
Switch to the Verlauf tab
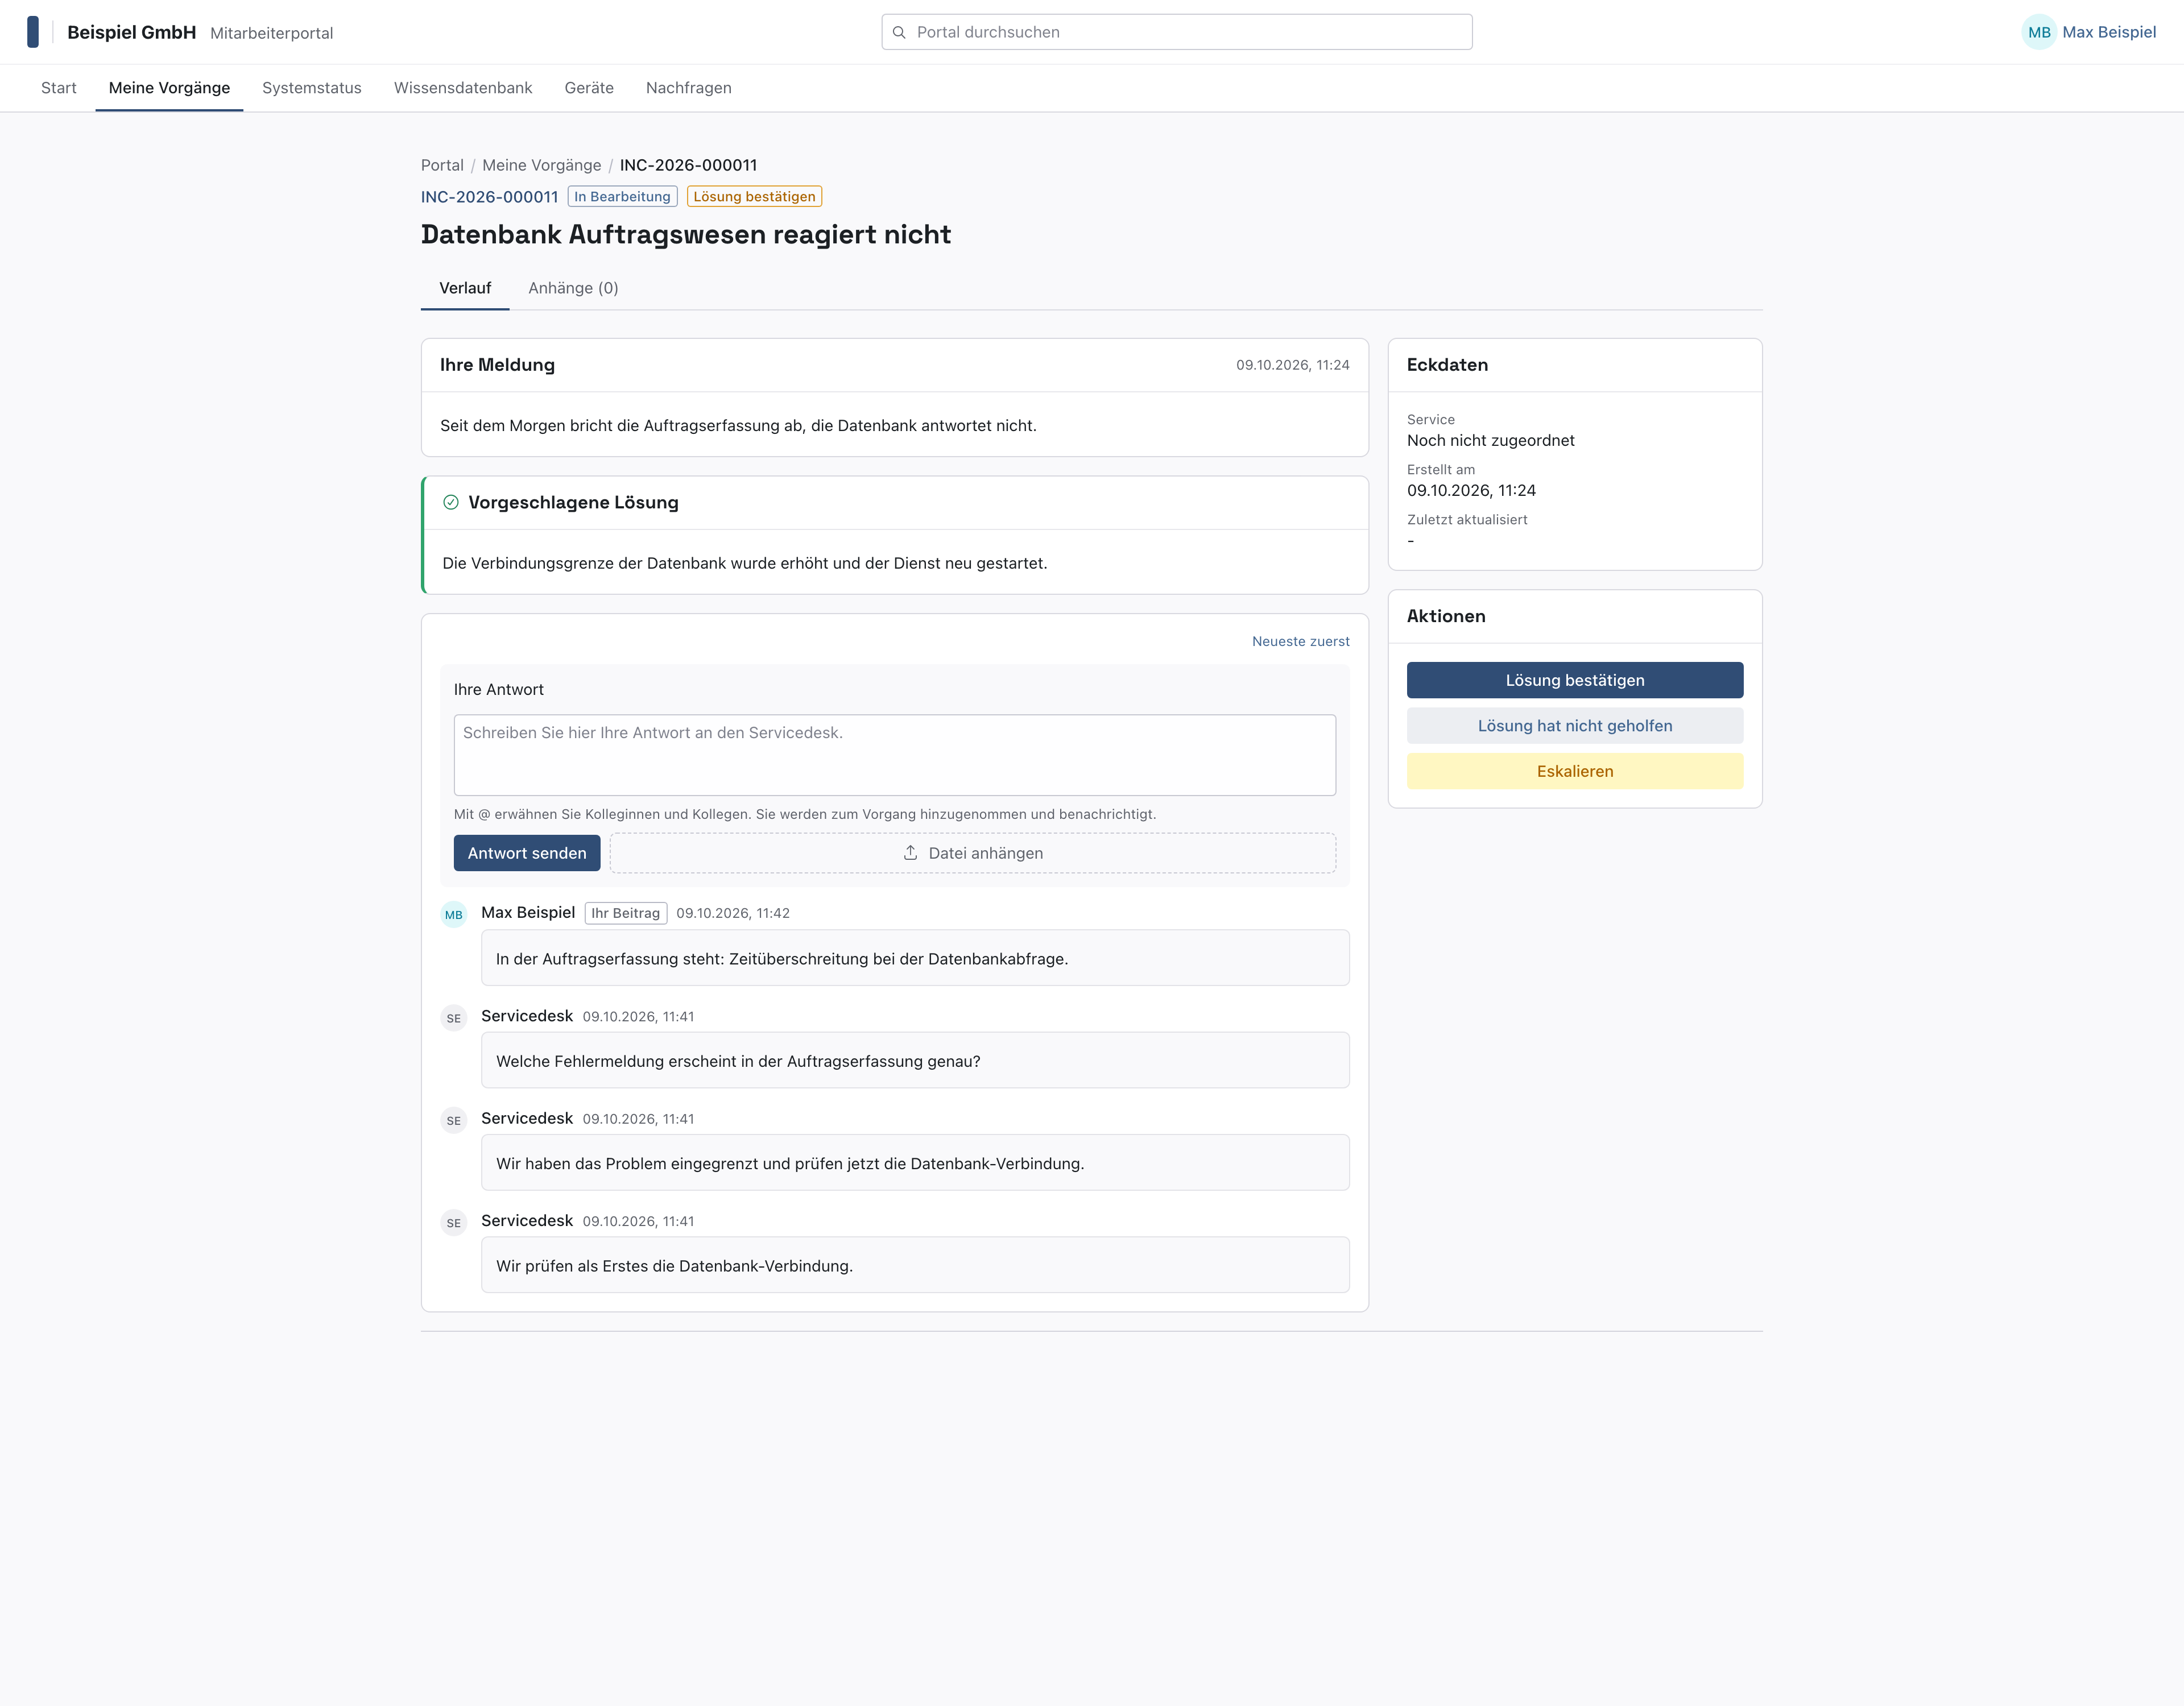[465, 288]
